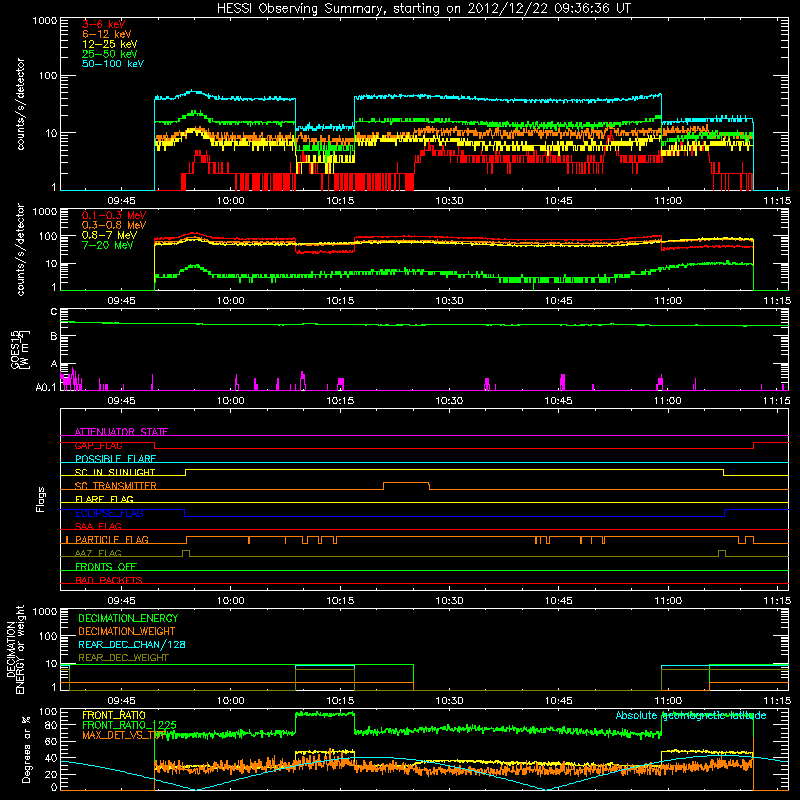Click the 10:45 tick label under MeV plot
Screen dimensions: 800x800
[559, 301]
